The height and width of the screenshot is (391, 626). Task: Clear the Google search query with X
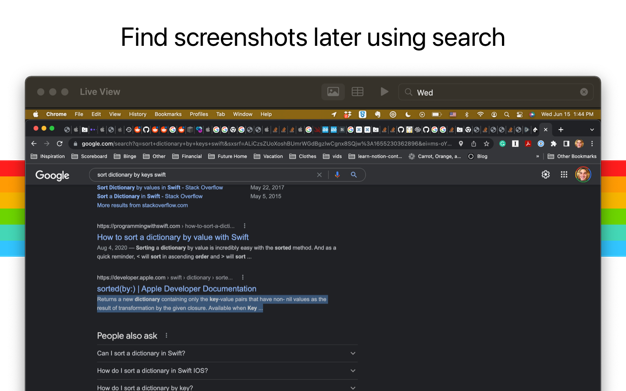(319, 175)
